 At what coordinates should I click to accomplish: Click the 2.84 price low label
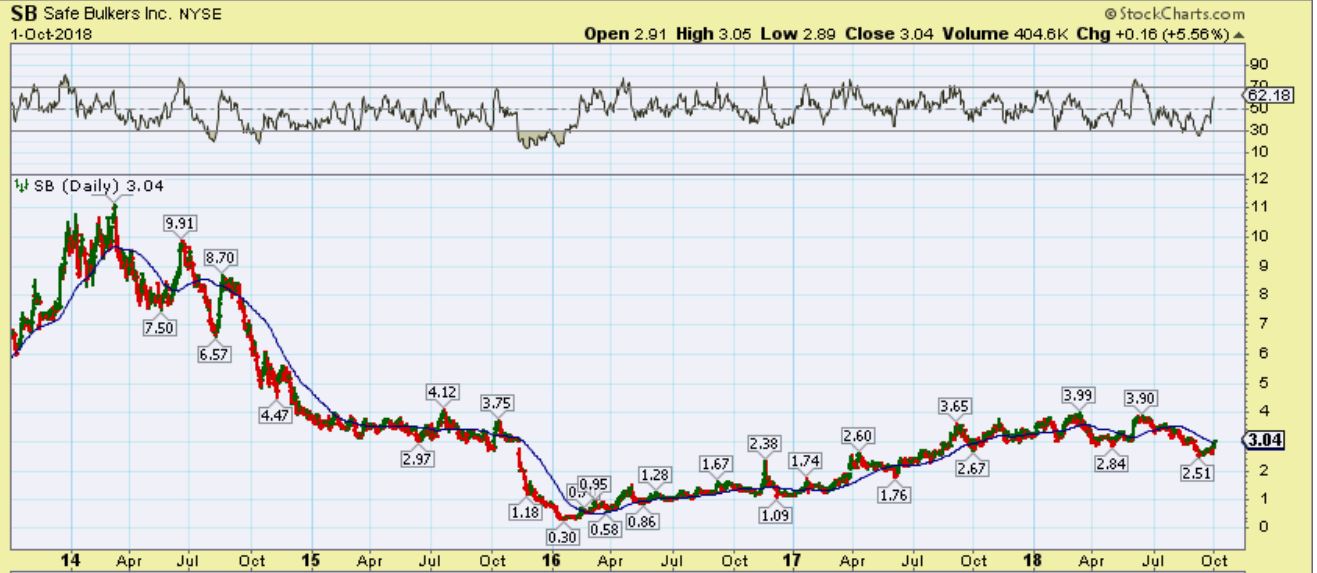[x=1111, y=463]
